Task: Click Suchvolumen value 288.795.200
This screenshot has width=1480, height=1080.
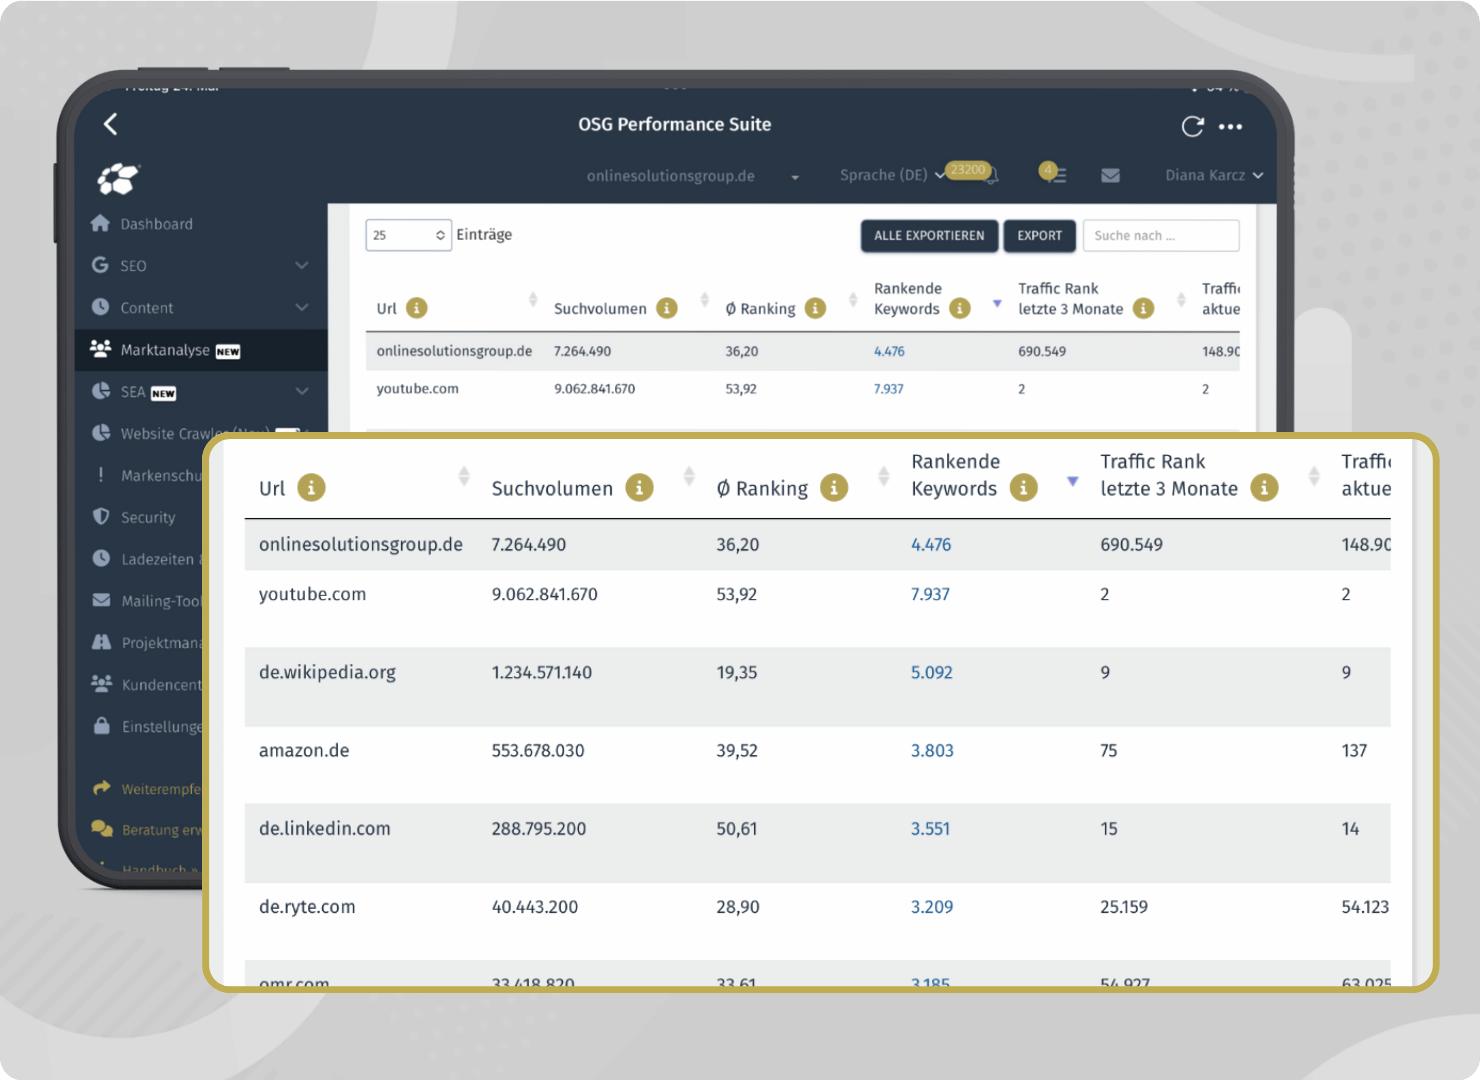Action: (539, 829)
